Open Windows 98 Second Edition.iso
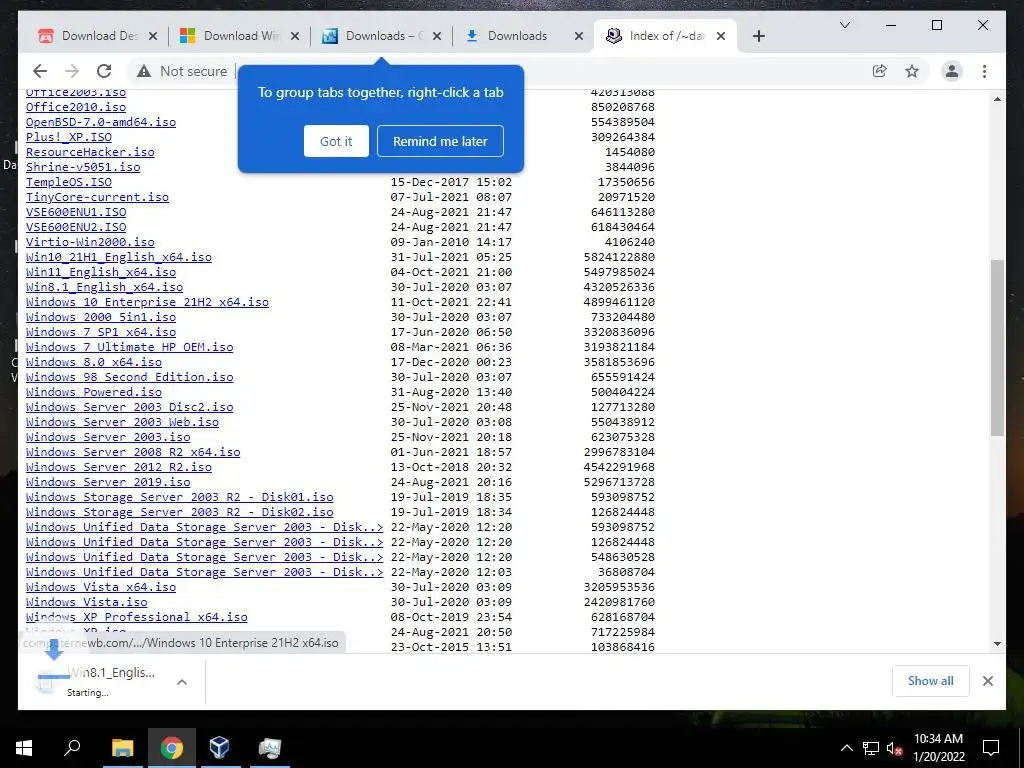The image size is (1024, 768). (x=129, y=377)
